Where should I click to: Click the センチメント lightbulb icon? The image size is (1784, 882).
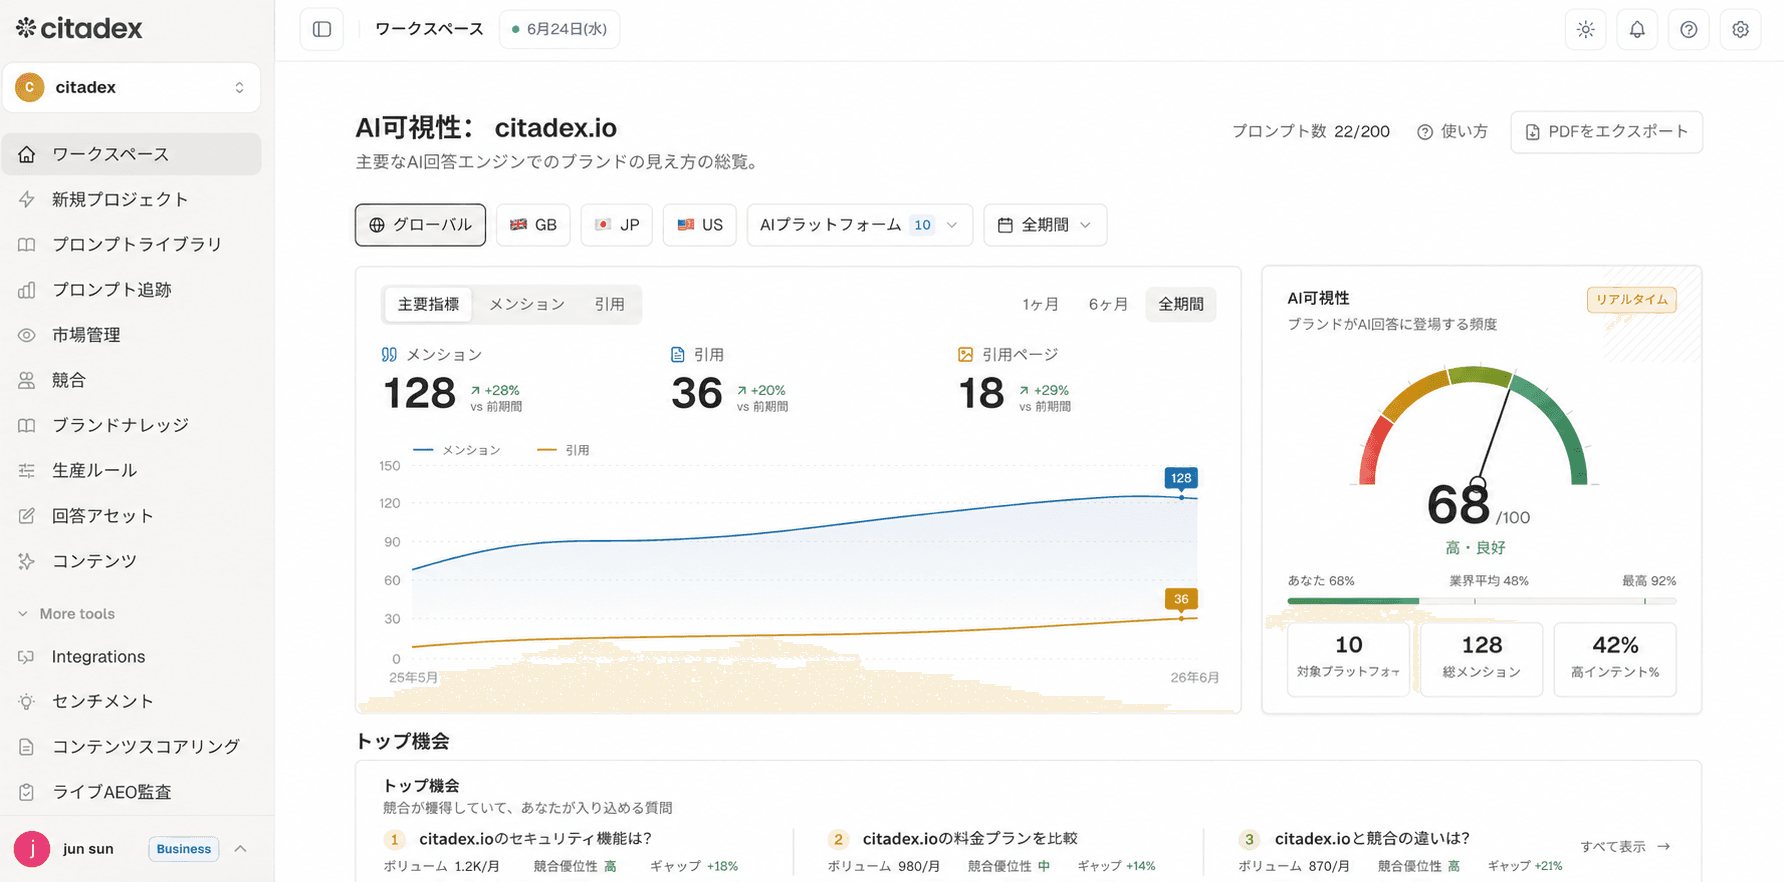point(27,701)
